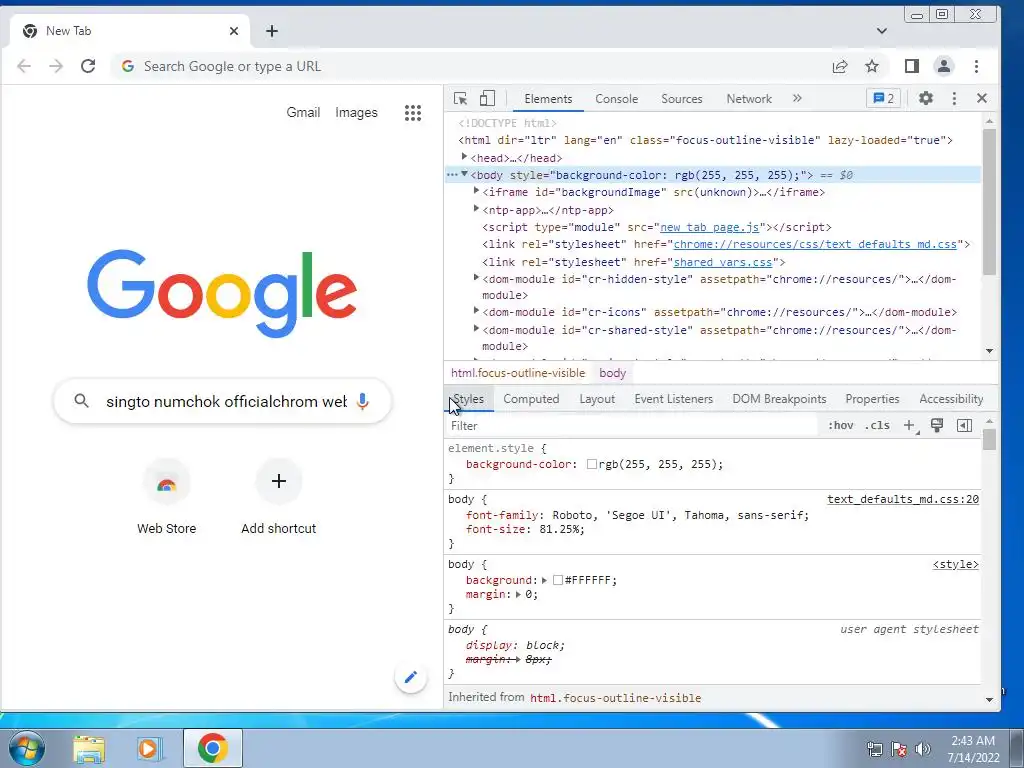Expand the ntp-app node
The image size is (1024, 768).
click(476, 208)
